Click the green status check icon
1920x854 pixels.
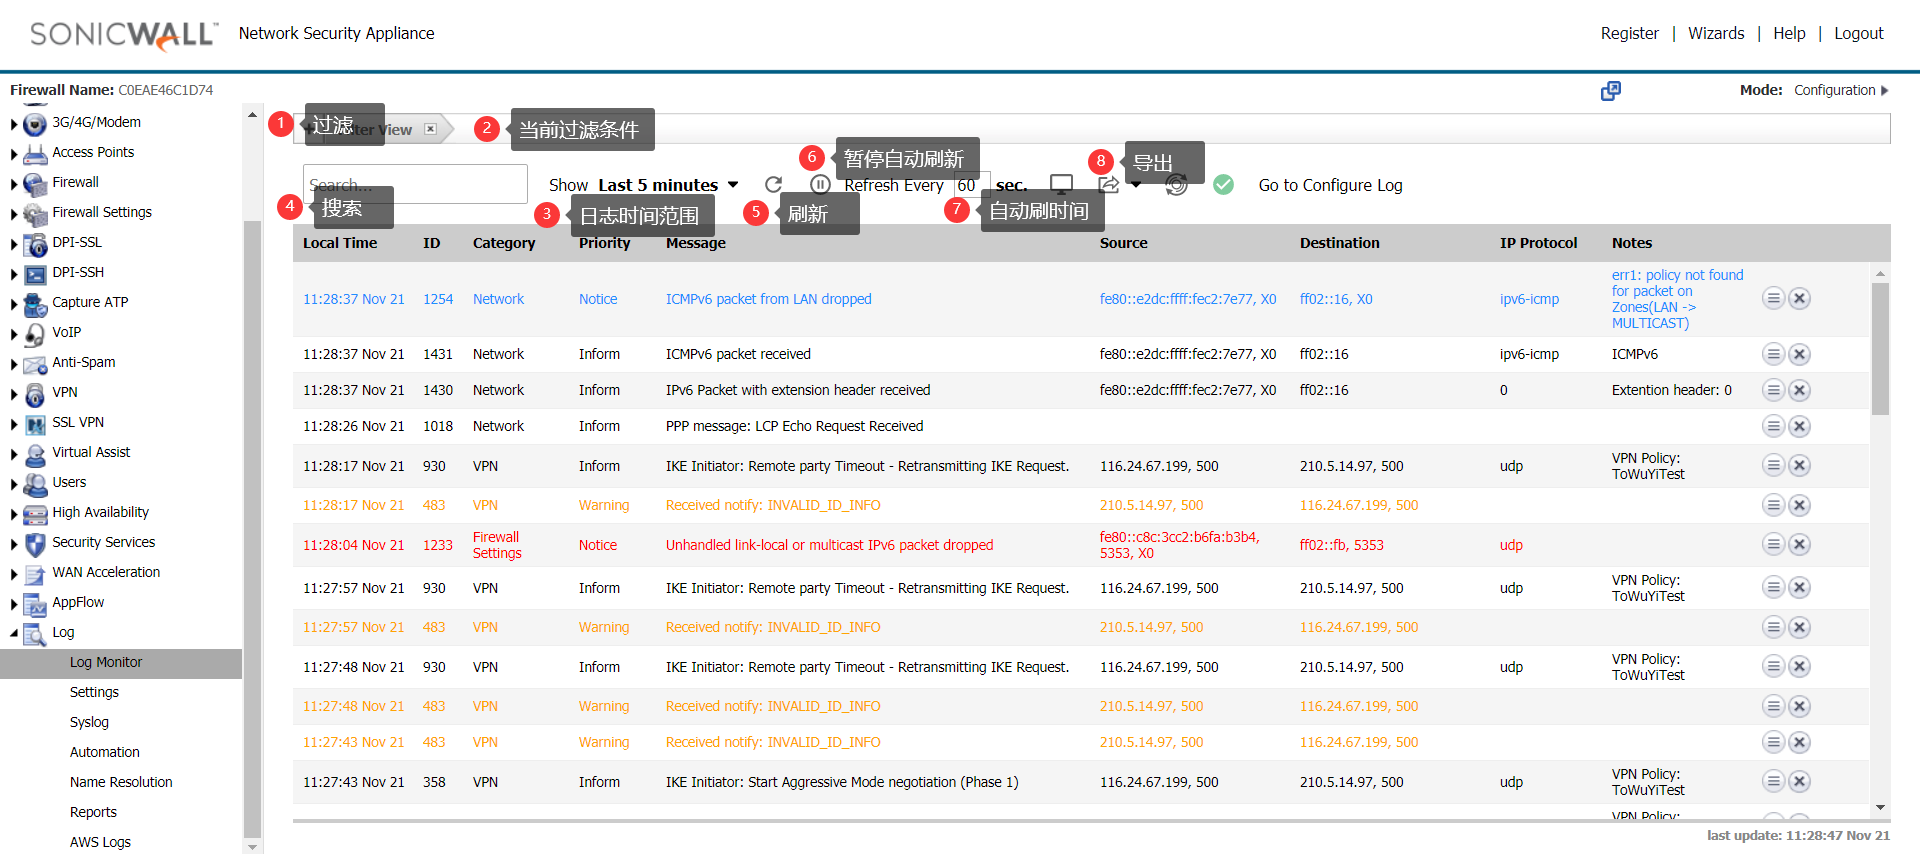pos(1223,185)
